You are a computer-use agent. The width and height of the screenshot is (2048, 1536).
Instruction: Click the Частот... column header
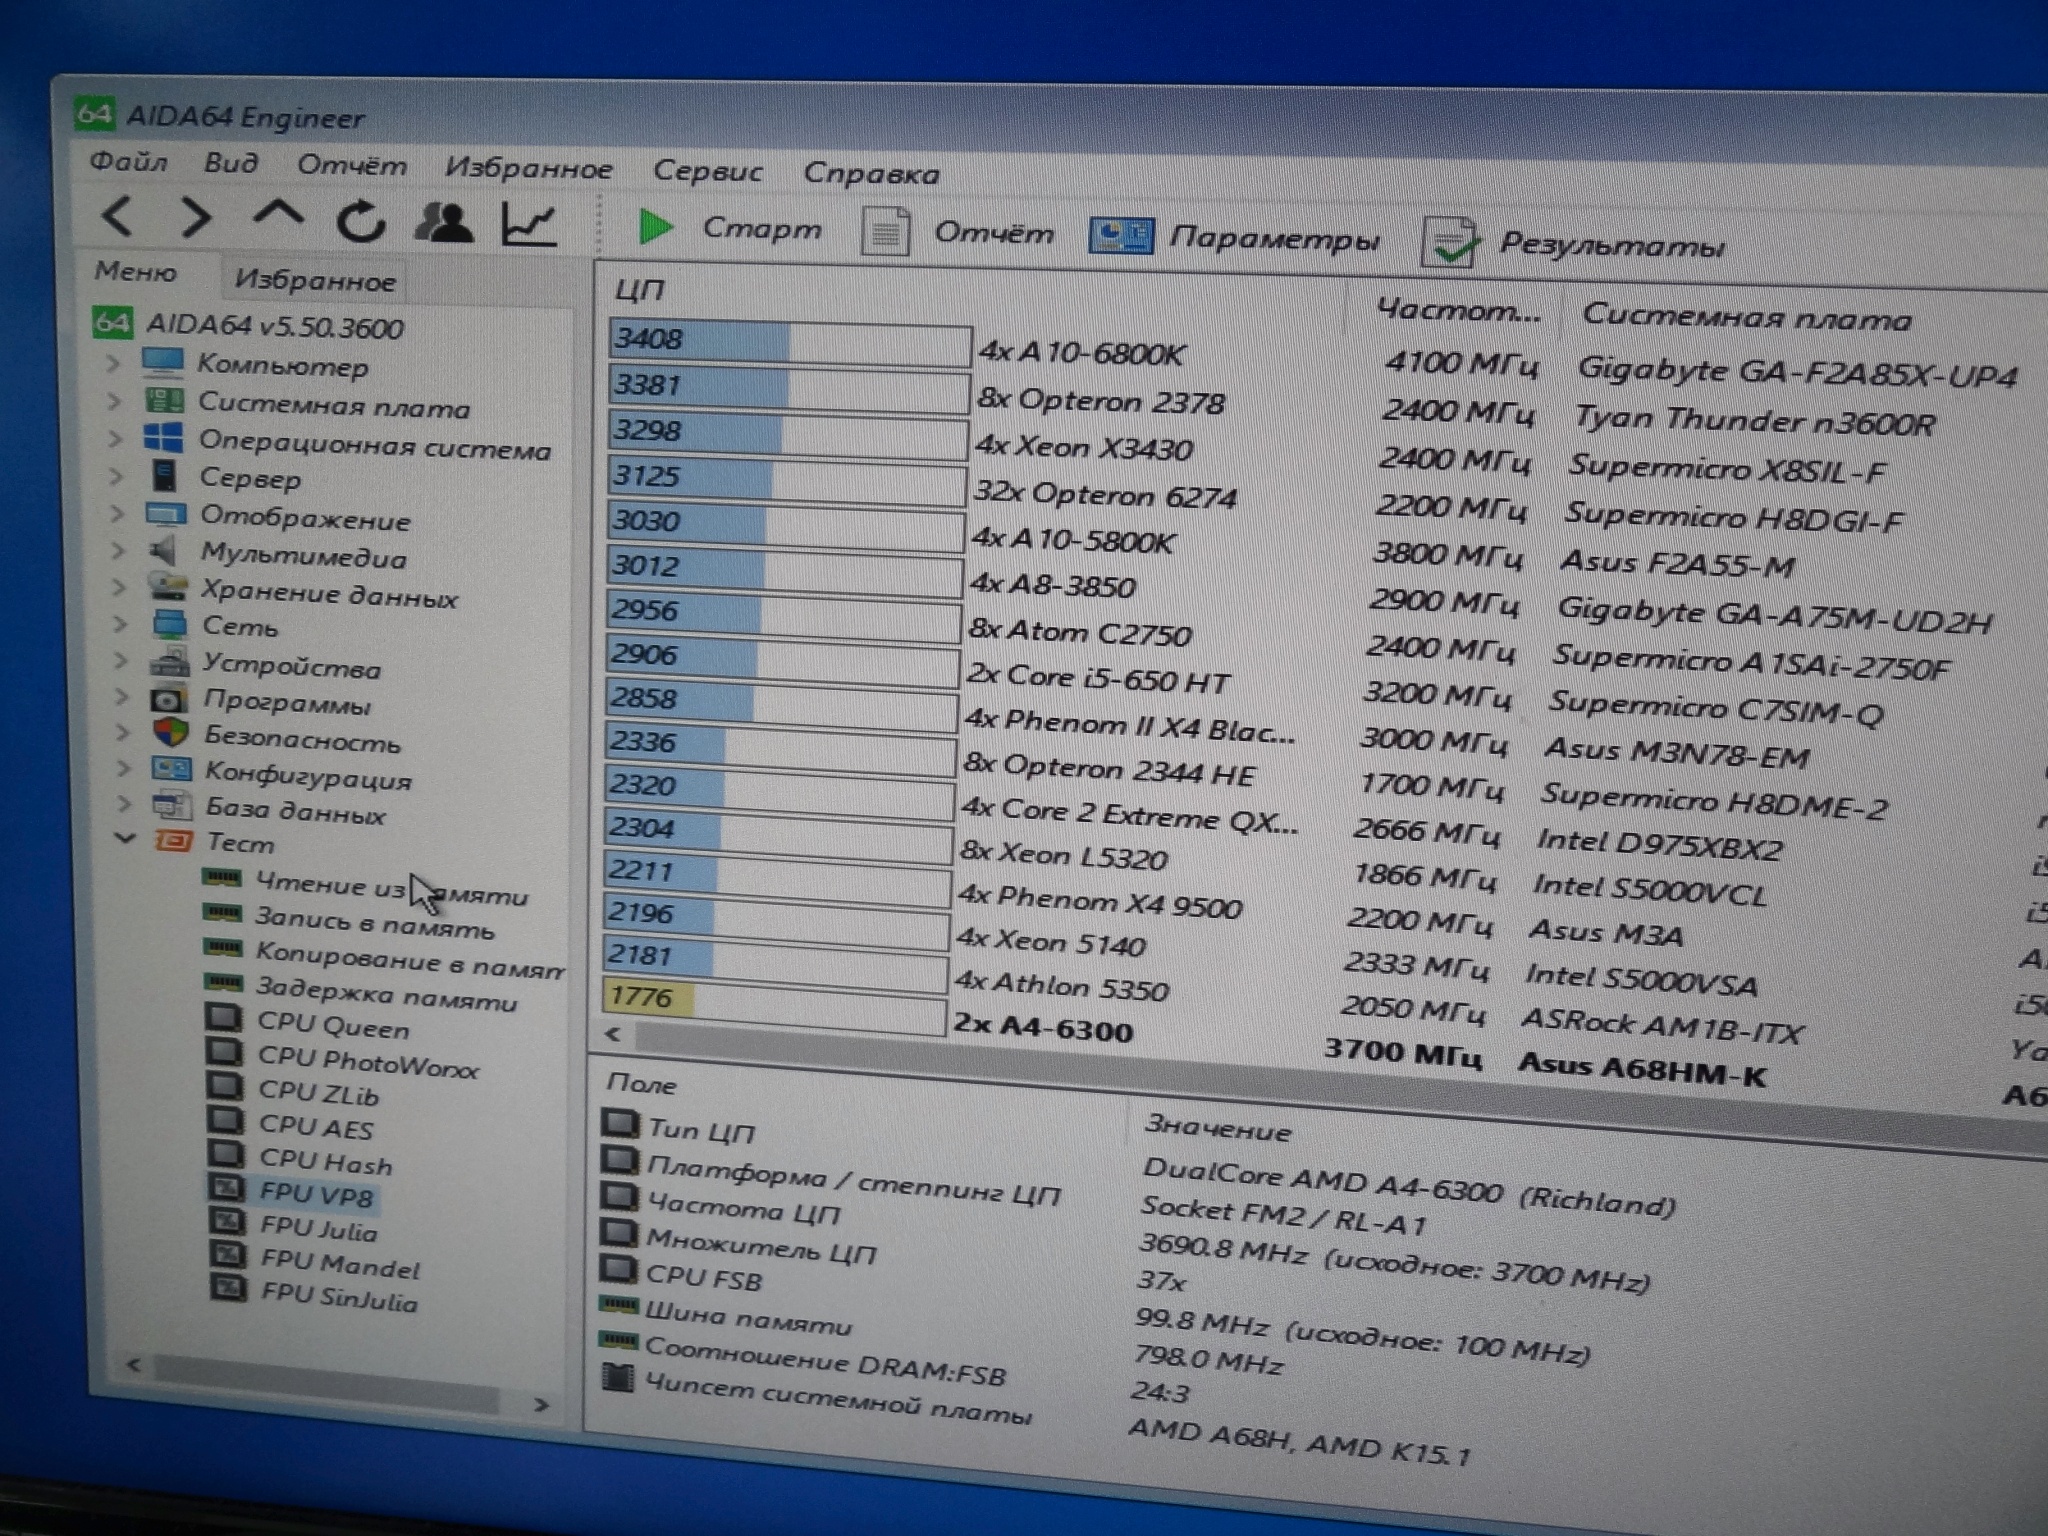click(1458, 311)
